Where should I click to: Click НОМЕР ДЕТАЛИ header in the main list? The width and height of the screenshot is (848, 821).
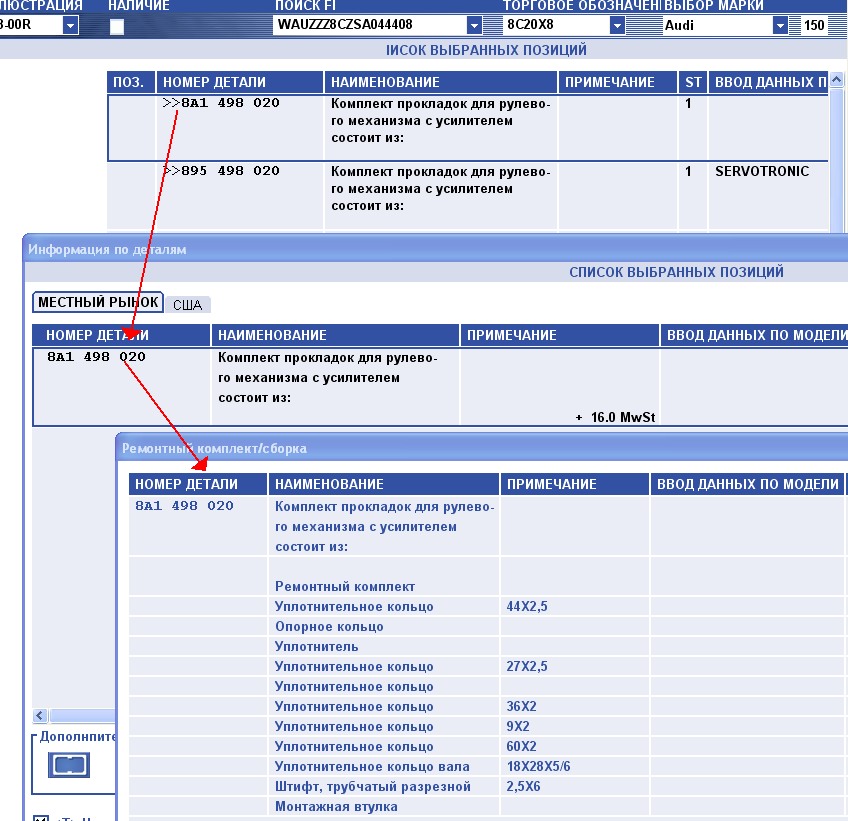coord(240,82)
